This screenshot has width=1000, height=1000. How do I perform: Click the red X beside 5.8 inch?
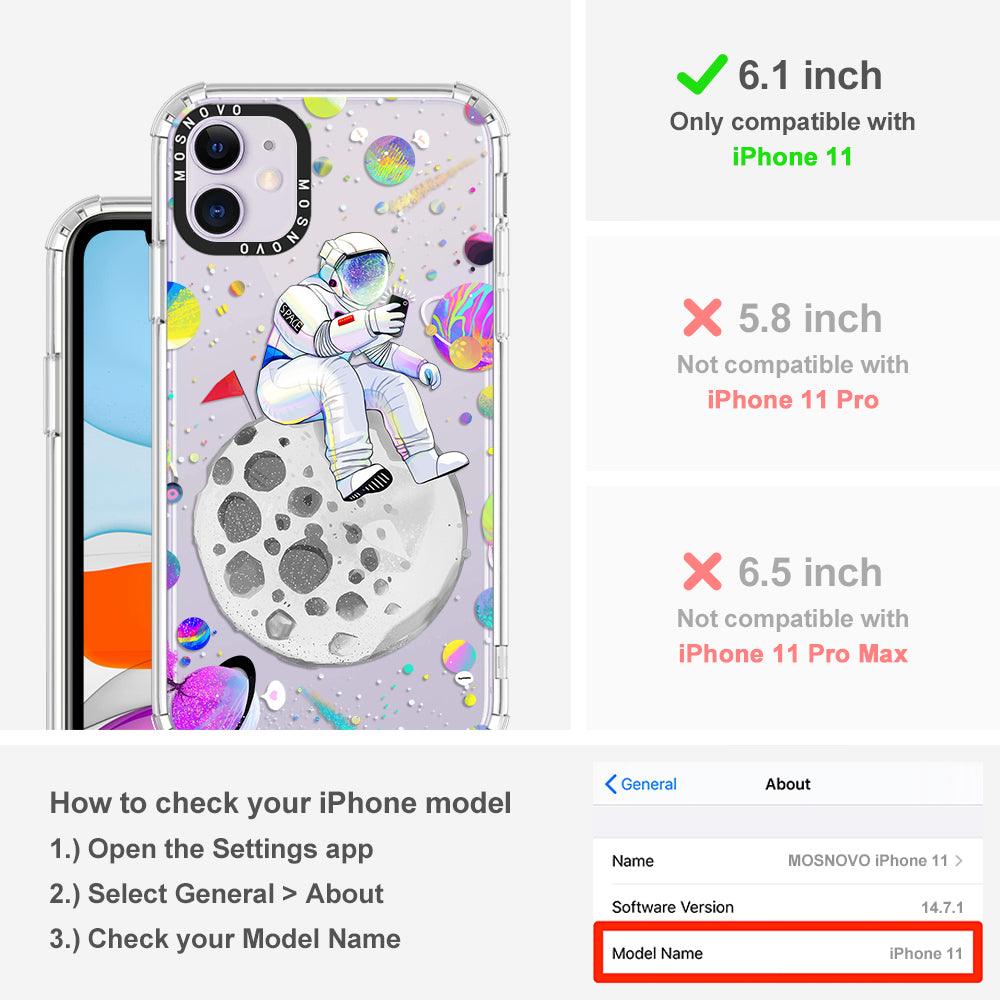[702, 318]
